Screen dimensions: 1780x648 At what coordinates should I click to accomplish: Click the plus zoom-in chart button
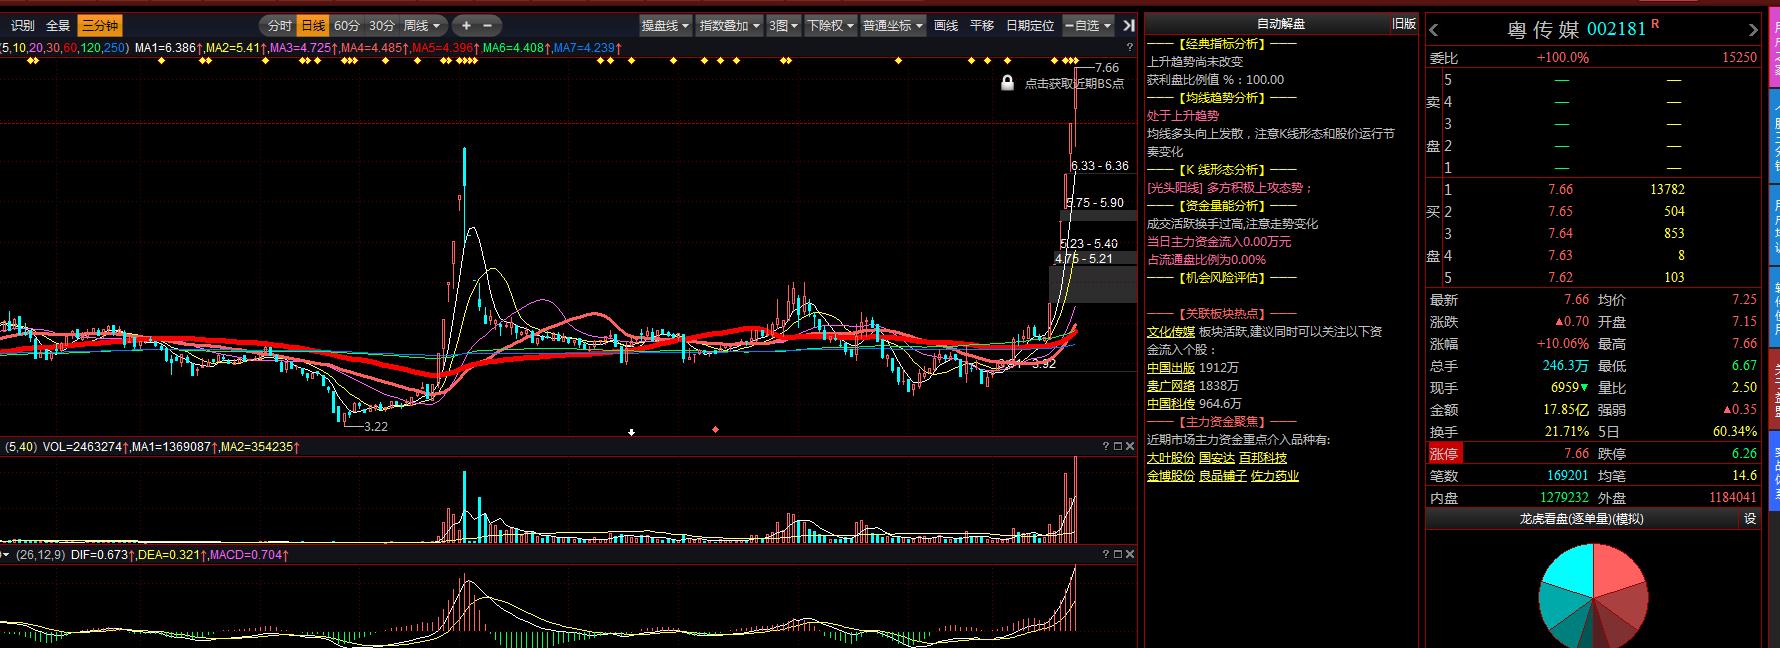[x=466, y=25]
